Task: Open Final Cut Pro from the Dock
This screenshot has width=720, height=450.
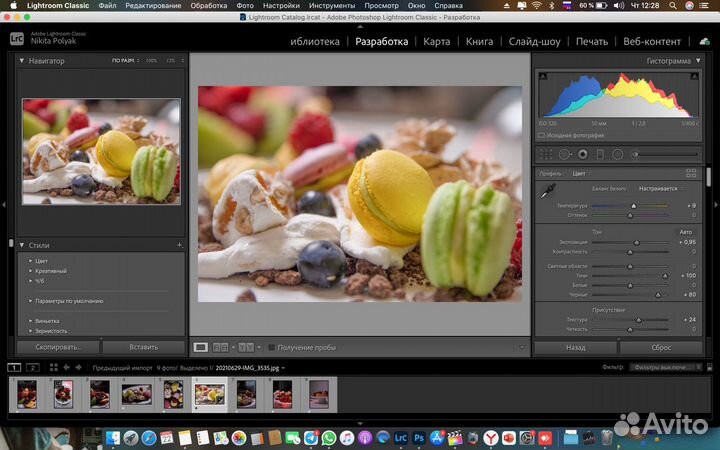Action: coord(455,438)
